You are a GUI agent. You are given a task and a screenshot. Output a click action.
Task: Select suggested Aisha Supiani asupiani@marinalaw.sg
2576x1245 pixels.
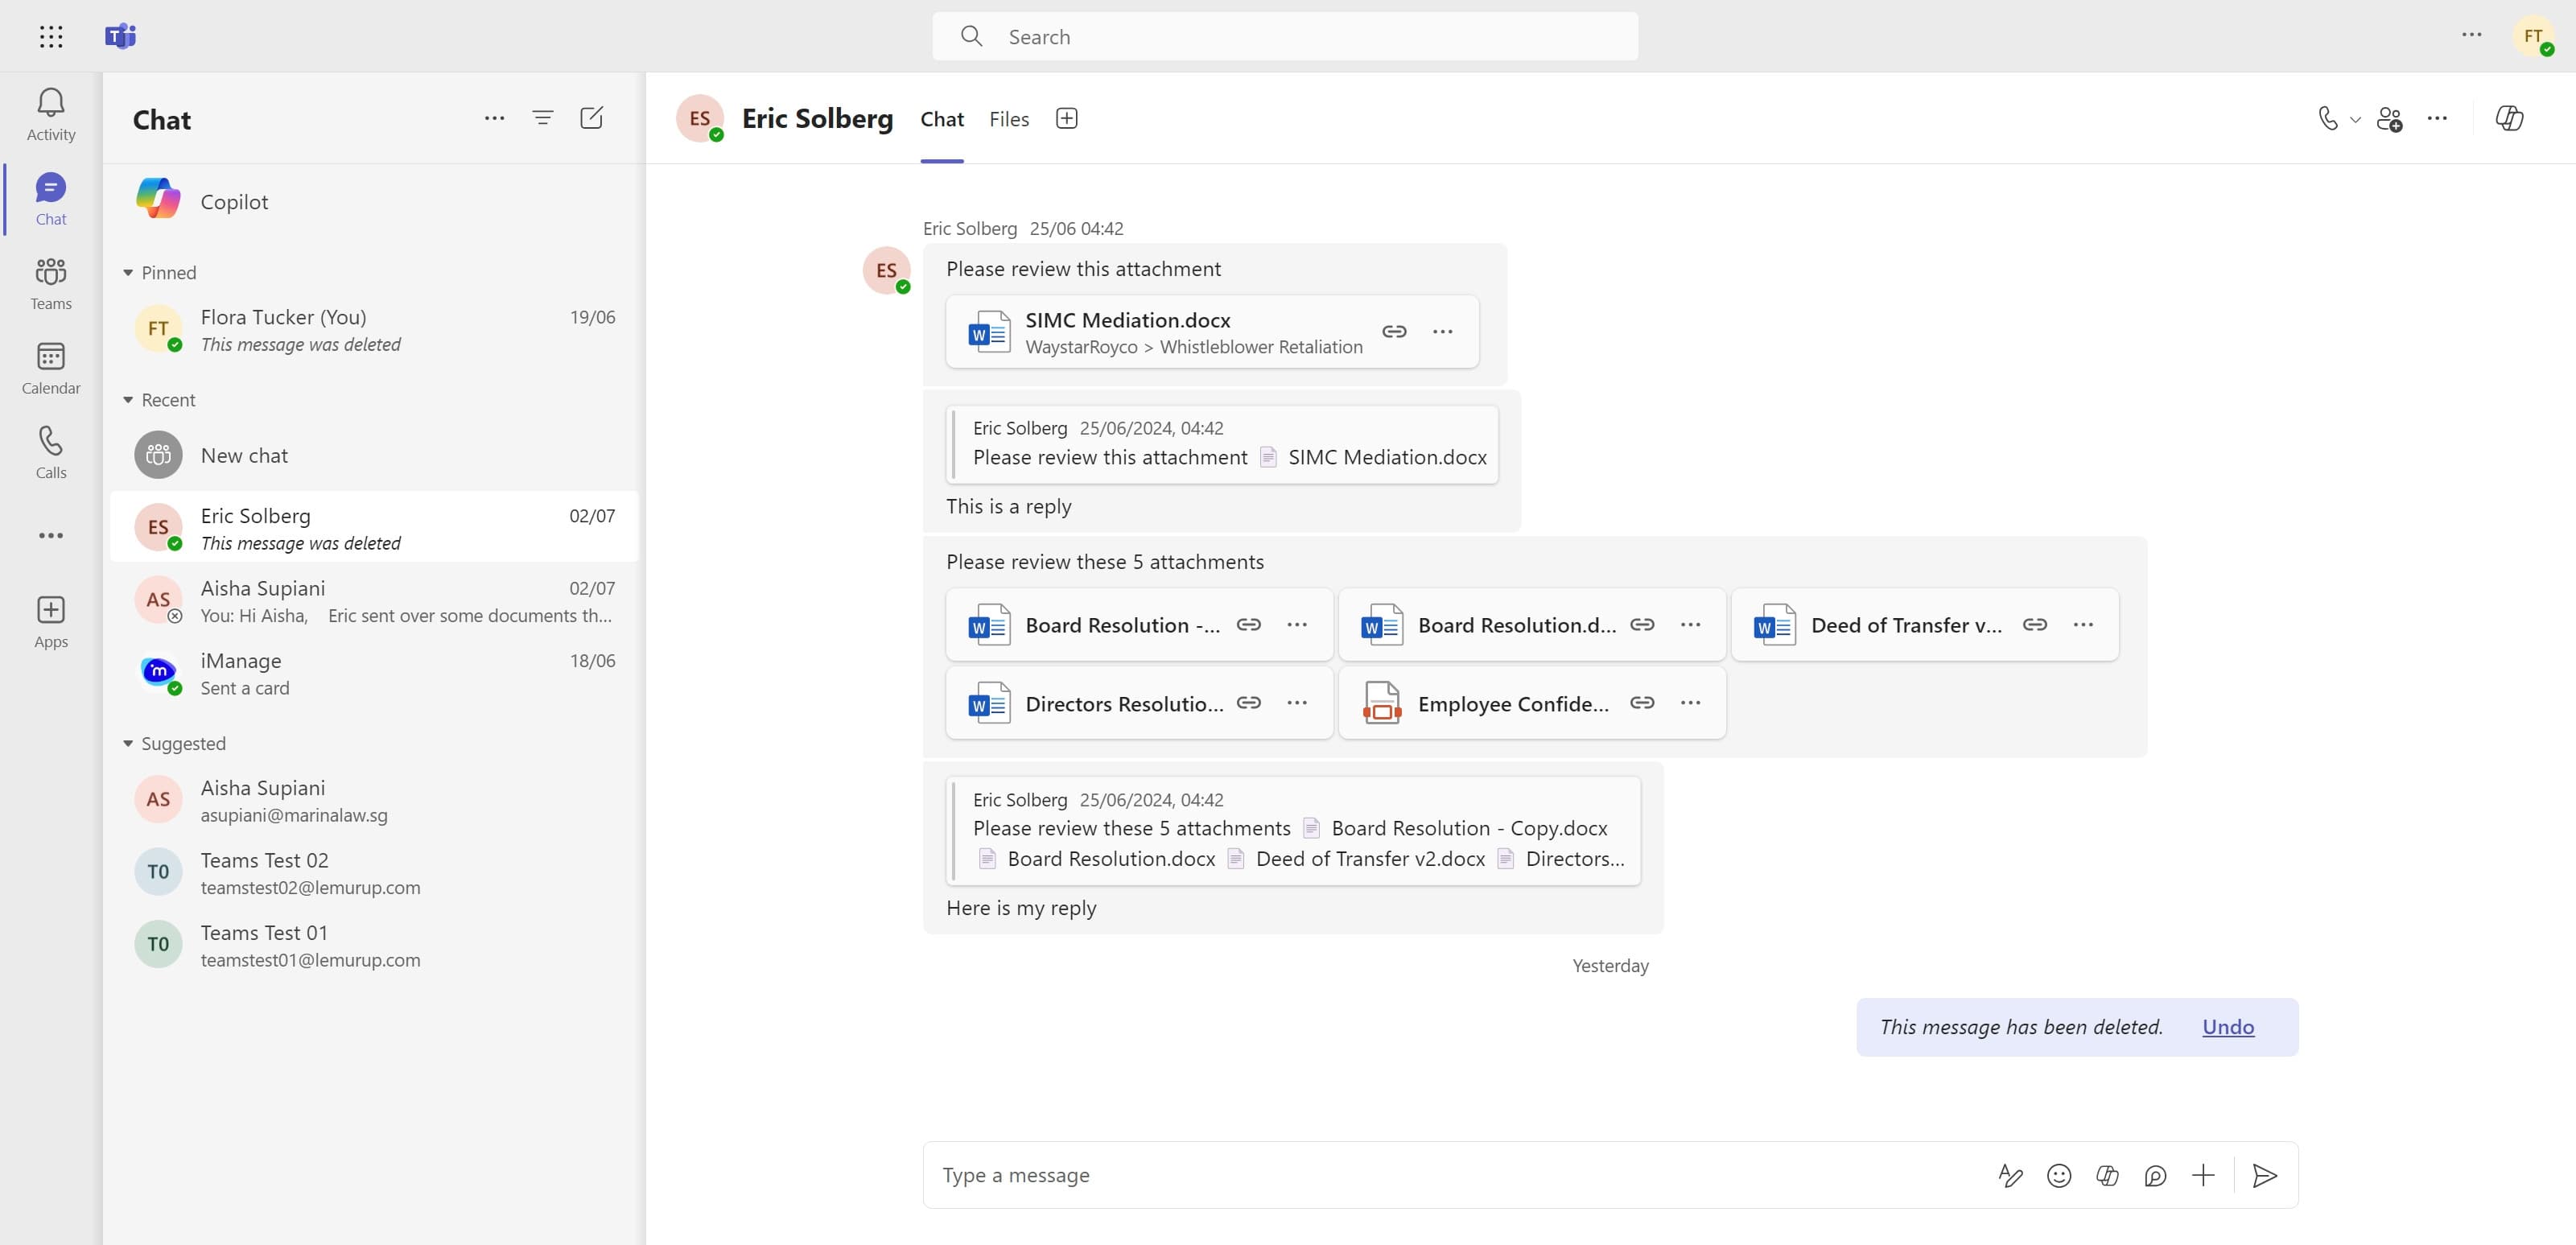click(375, 800)
